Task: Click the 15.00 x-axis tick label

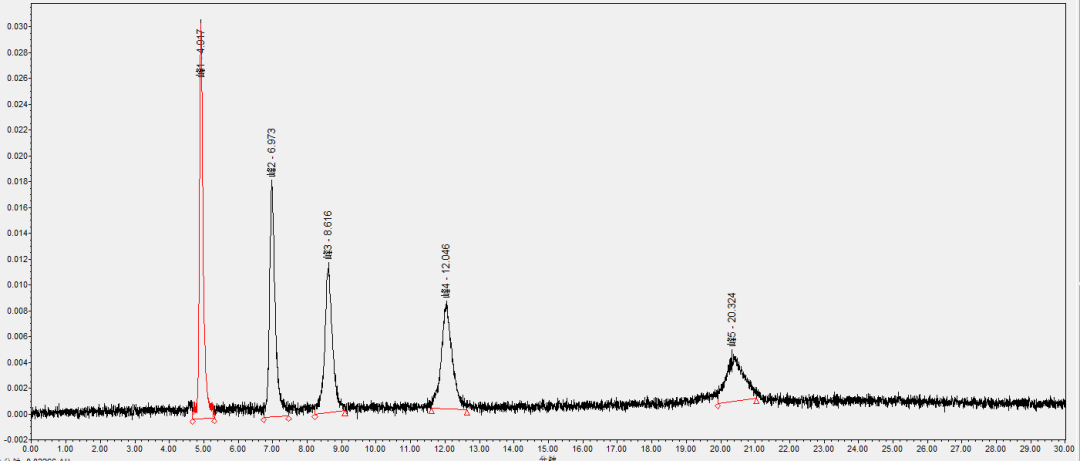Action: [x=548, y=448]
